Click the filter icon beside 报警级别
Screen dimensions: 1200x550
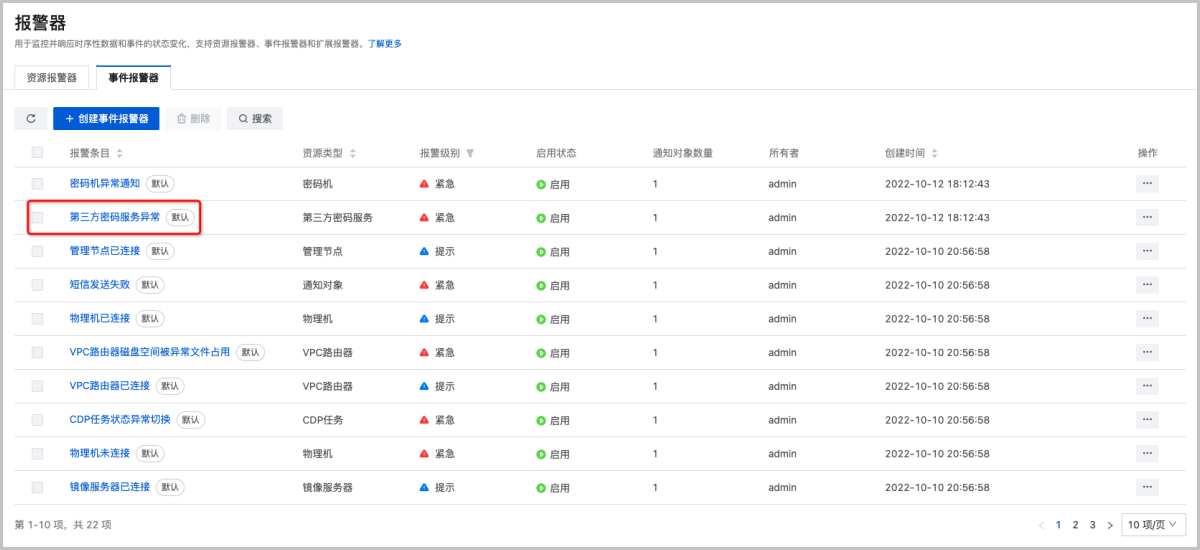[470, 154]
